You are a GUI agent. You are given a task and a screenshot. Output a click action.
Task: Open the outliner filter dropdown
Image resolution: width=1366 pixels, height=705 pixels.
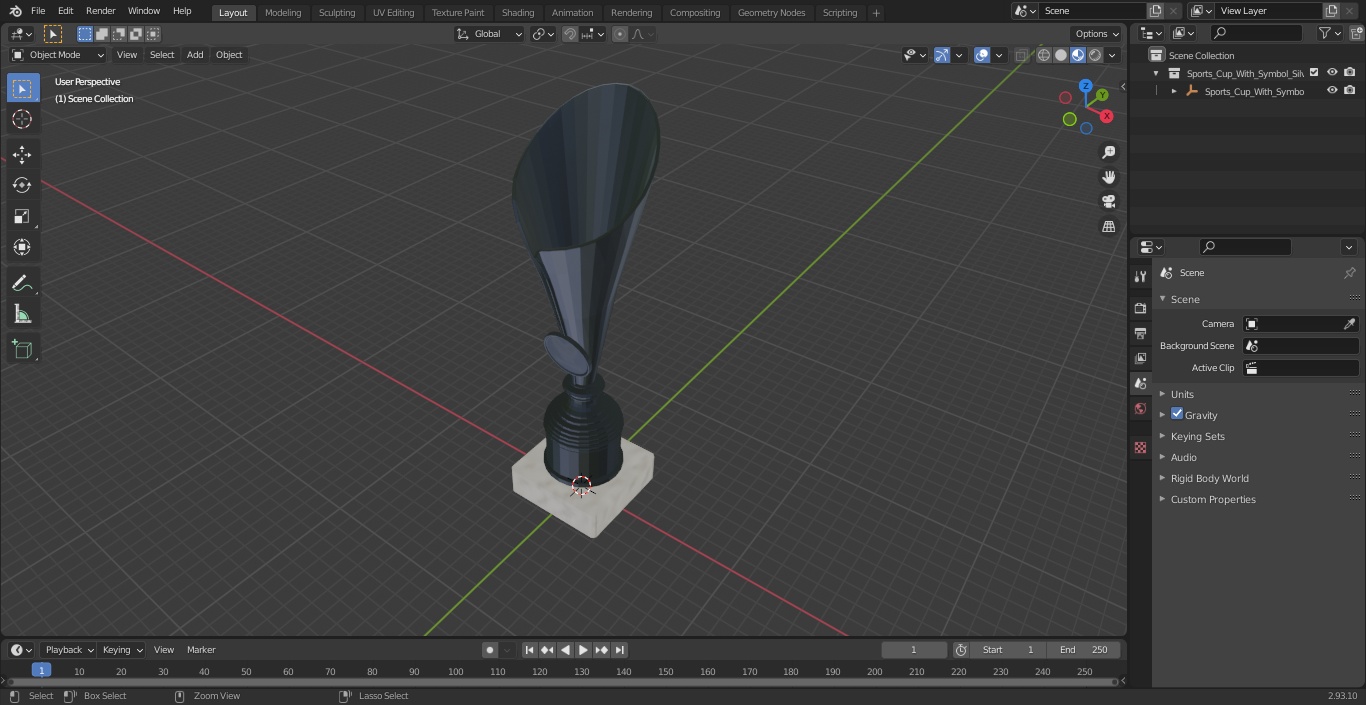click(1330, 33)
